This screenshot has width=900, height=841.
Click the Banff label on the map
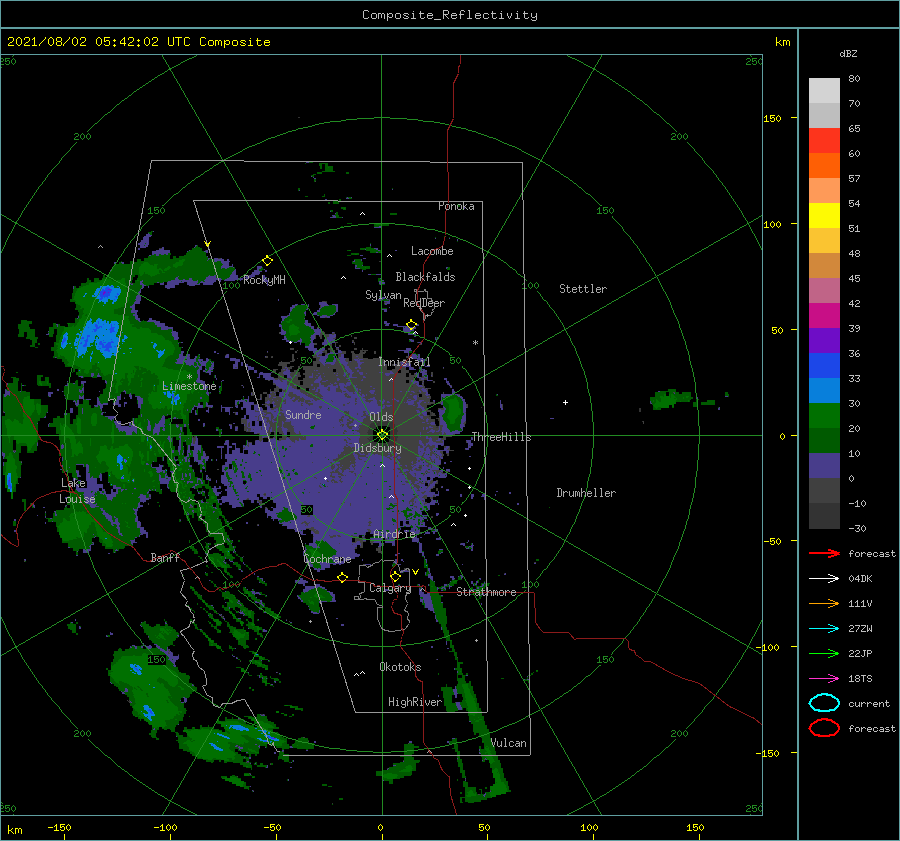(165, 557)
